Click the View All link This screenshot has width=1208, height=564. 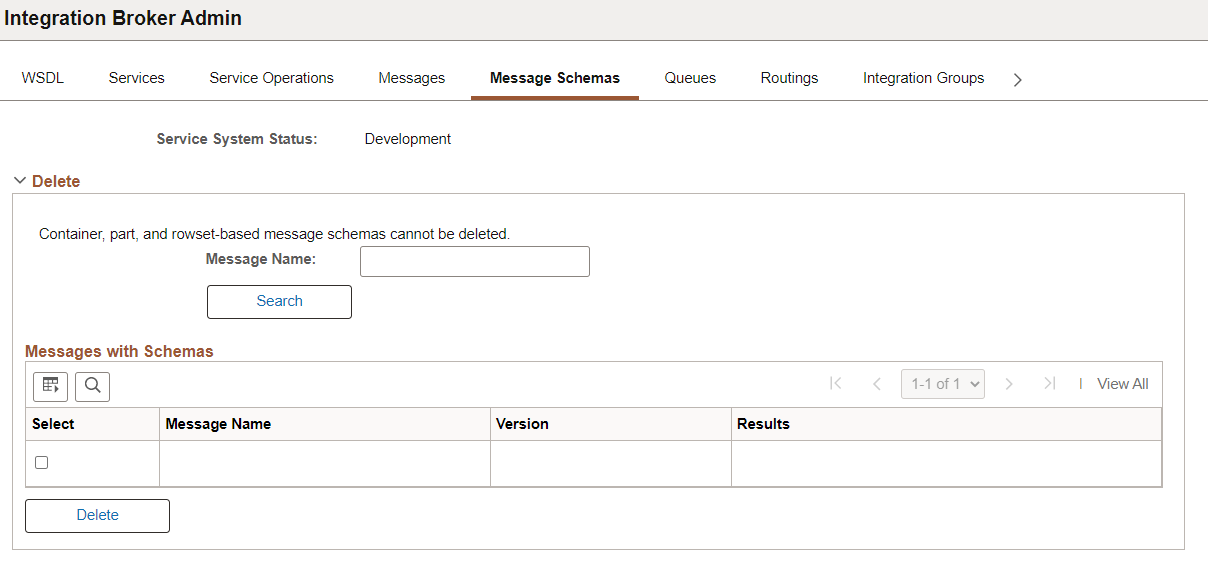point(1122,384)
